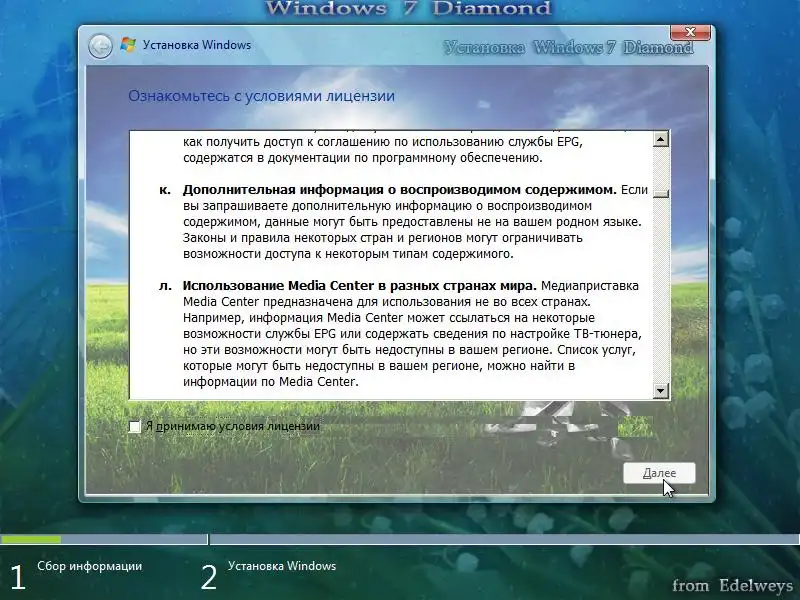The image size is (800, 600).
Task: Click the license text scrollbar thumb
Action: (x=661, y=193)
